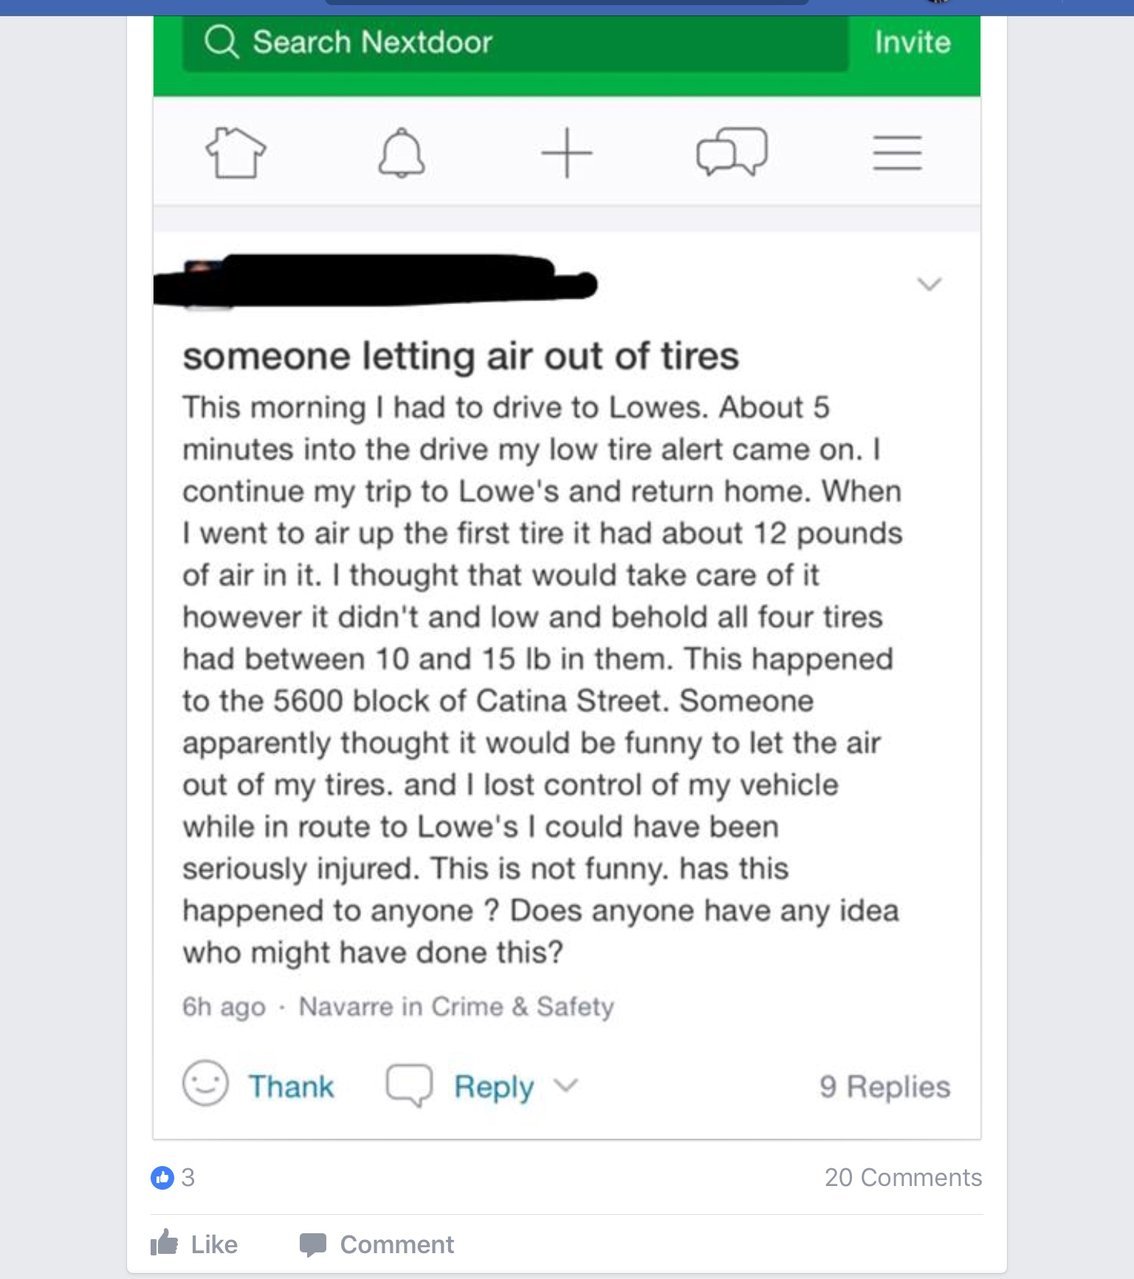Open the hamburger menu icon
Screen dimensions: 1134x1279
(x=897, y=153)
